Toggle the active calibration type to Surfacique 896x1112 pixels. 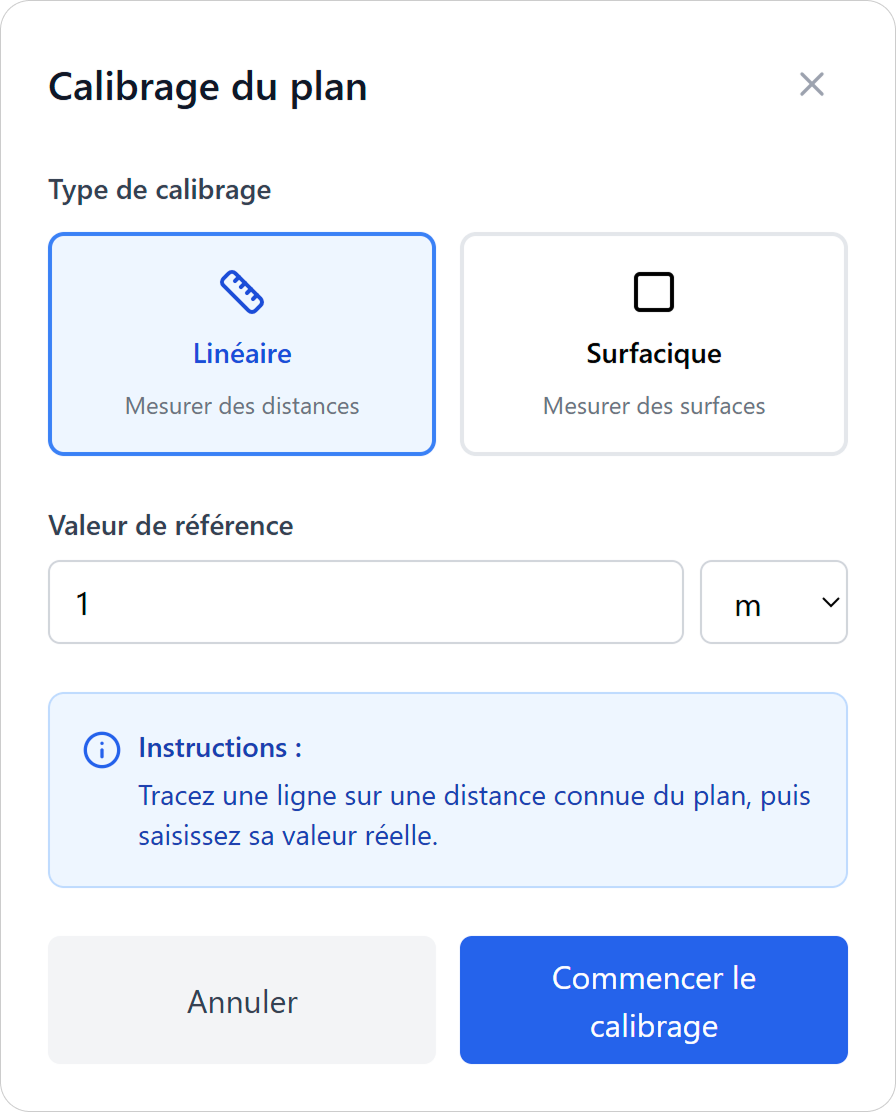[x=654, y=344]
